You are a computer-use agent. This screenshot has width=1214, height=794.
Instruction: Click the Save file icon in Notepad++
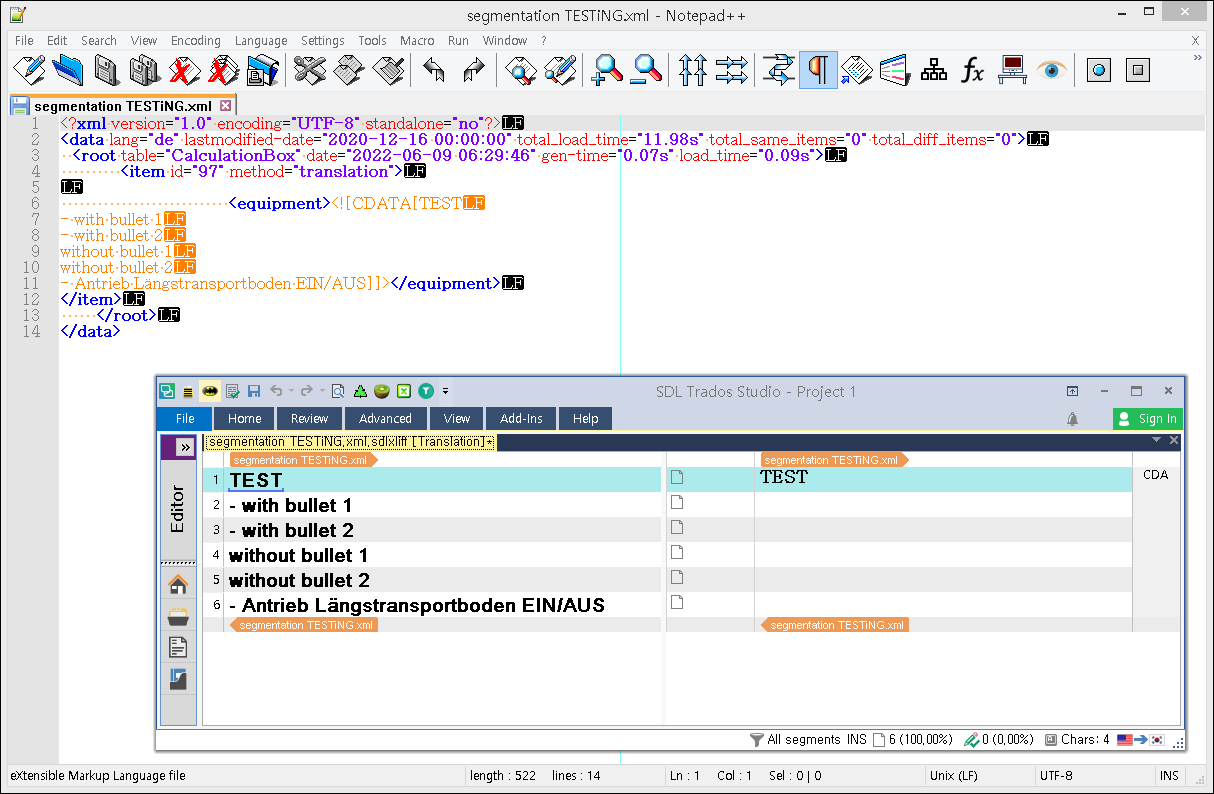click(x=105, y=69)
